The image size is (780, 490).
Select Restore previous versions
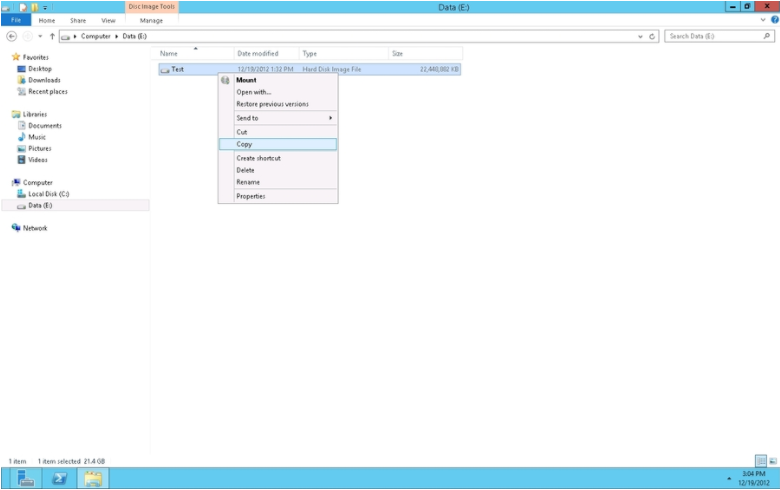coord(272,104)
